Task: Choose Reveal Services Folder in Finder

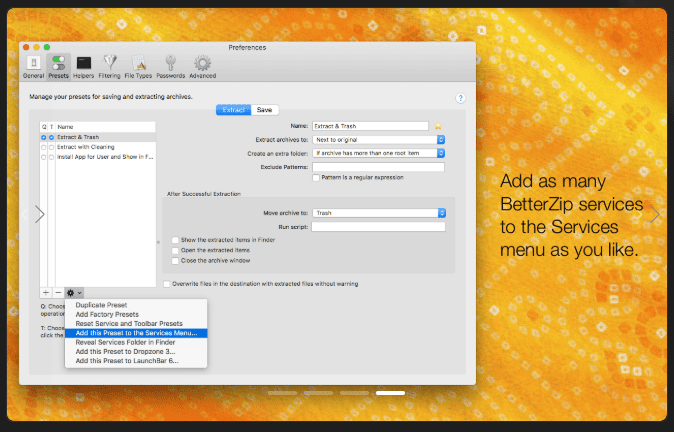Action: click(136, 343)
